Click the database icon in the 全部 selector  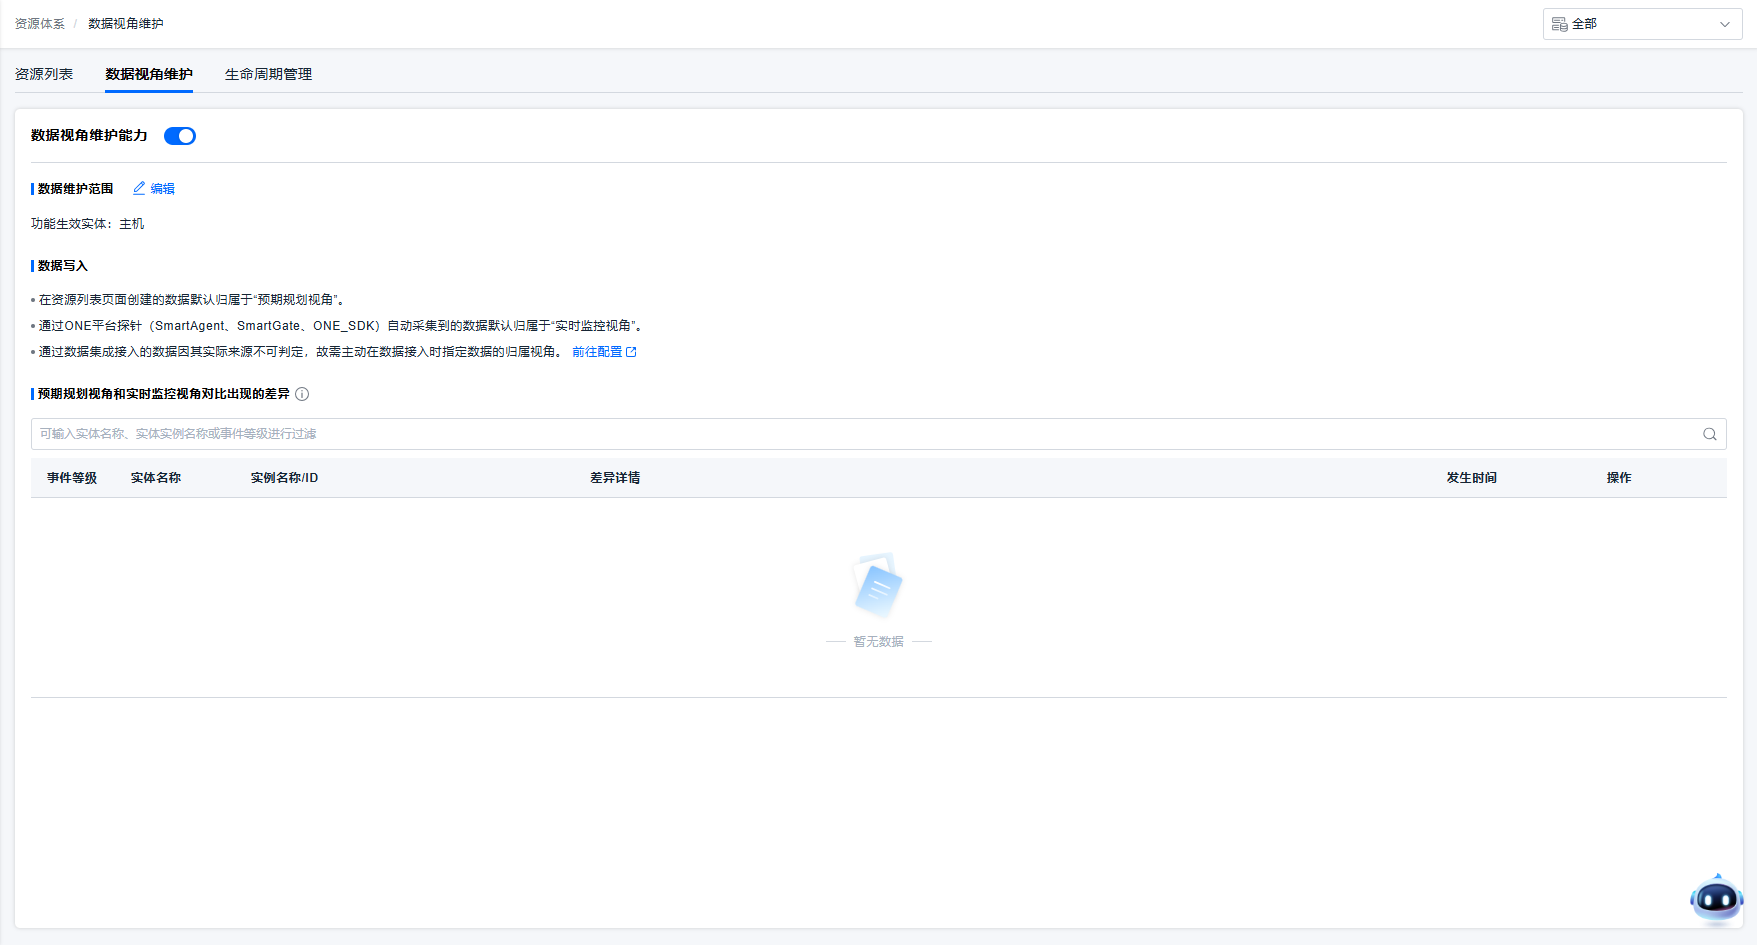pyautogui.click(x=1559, y=24)
